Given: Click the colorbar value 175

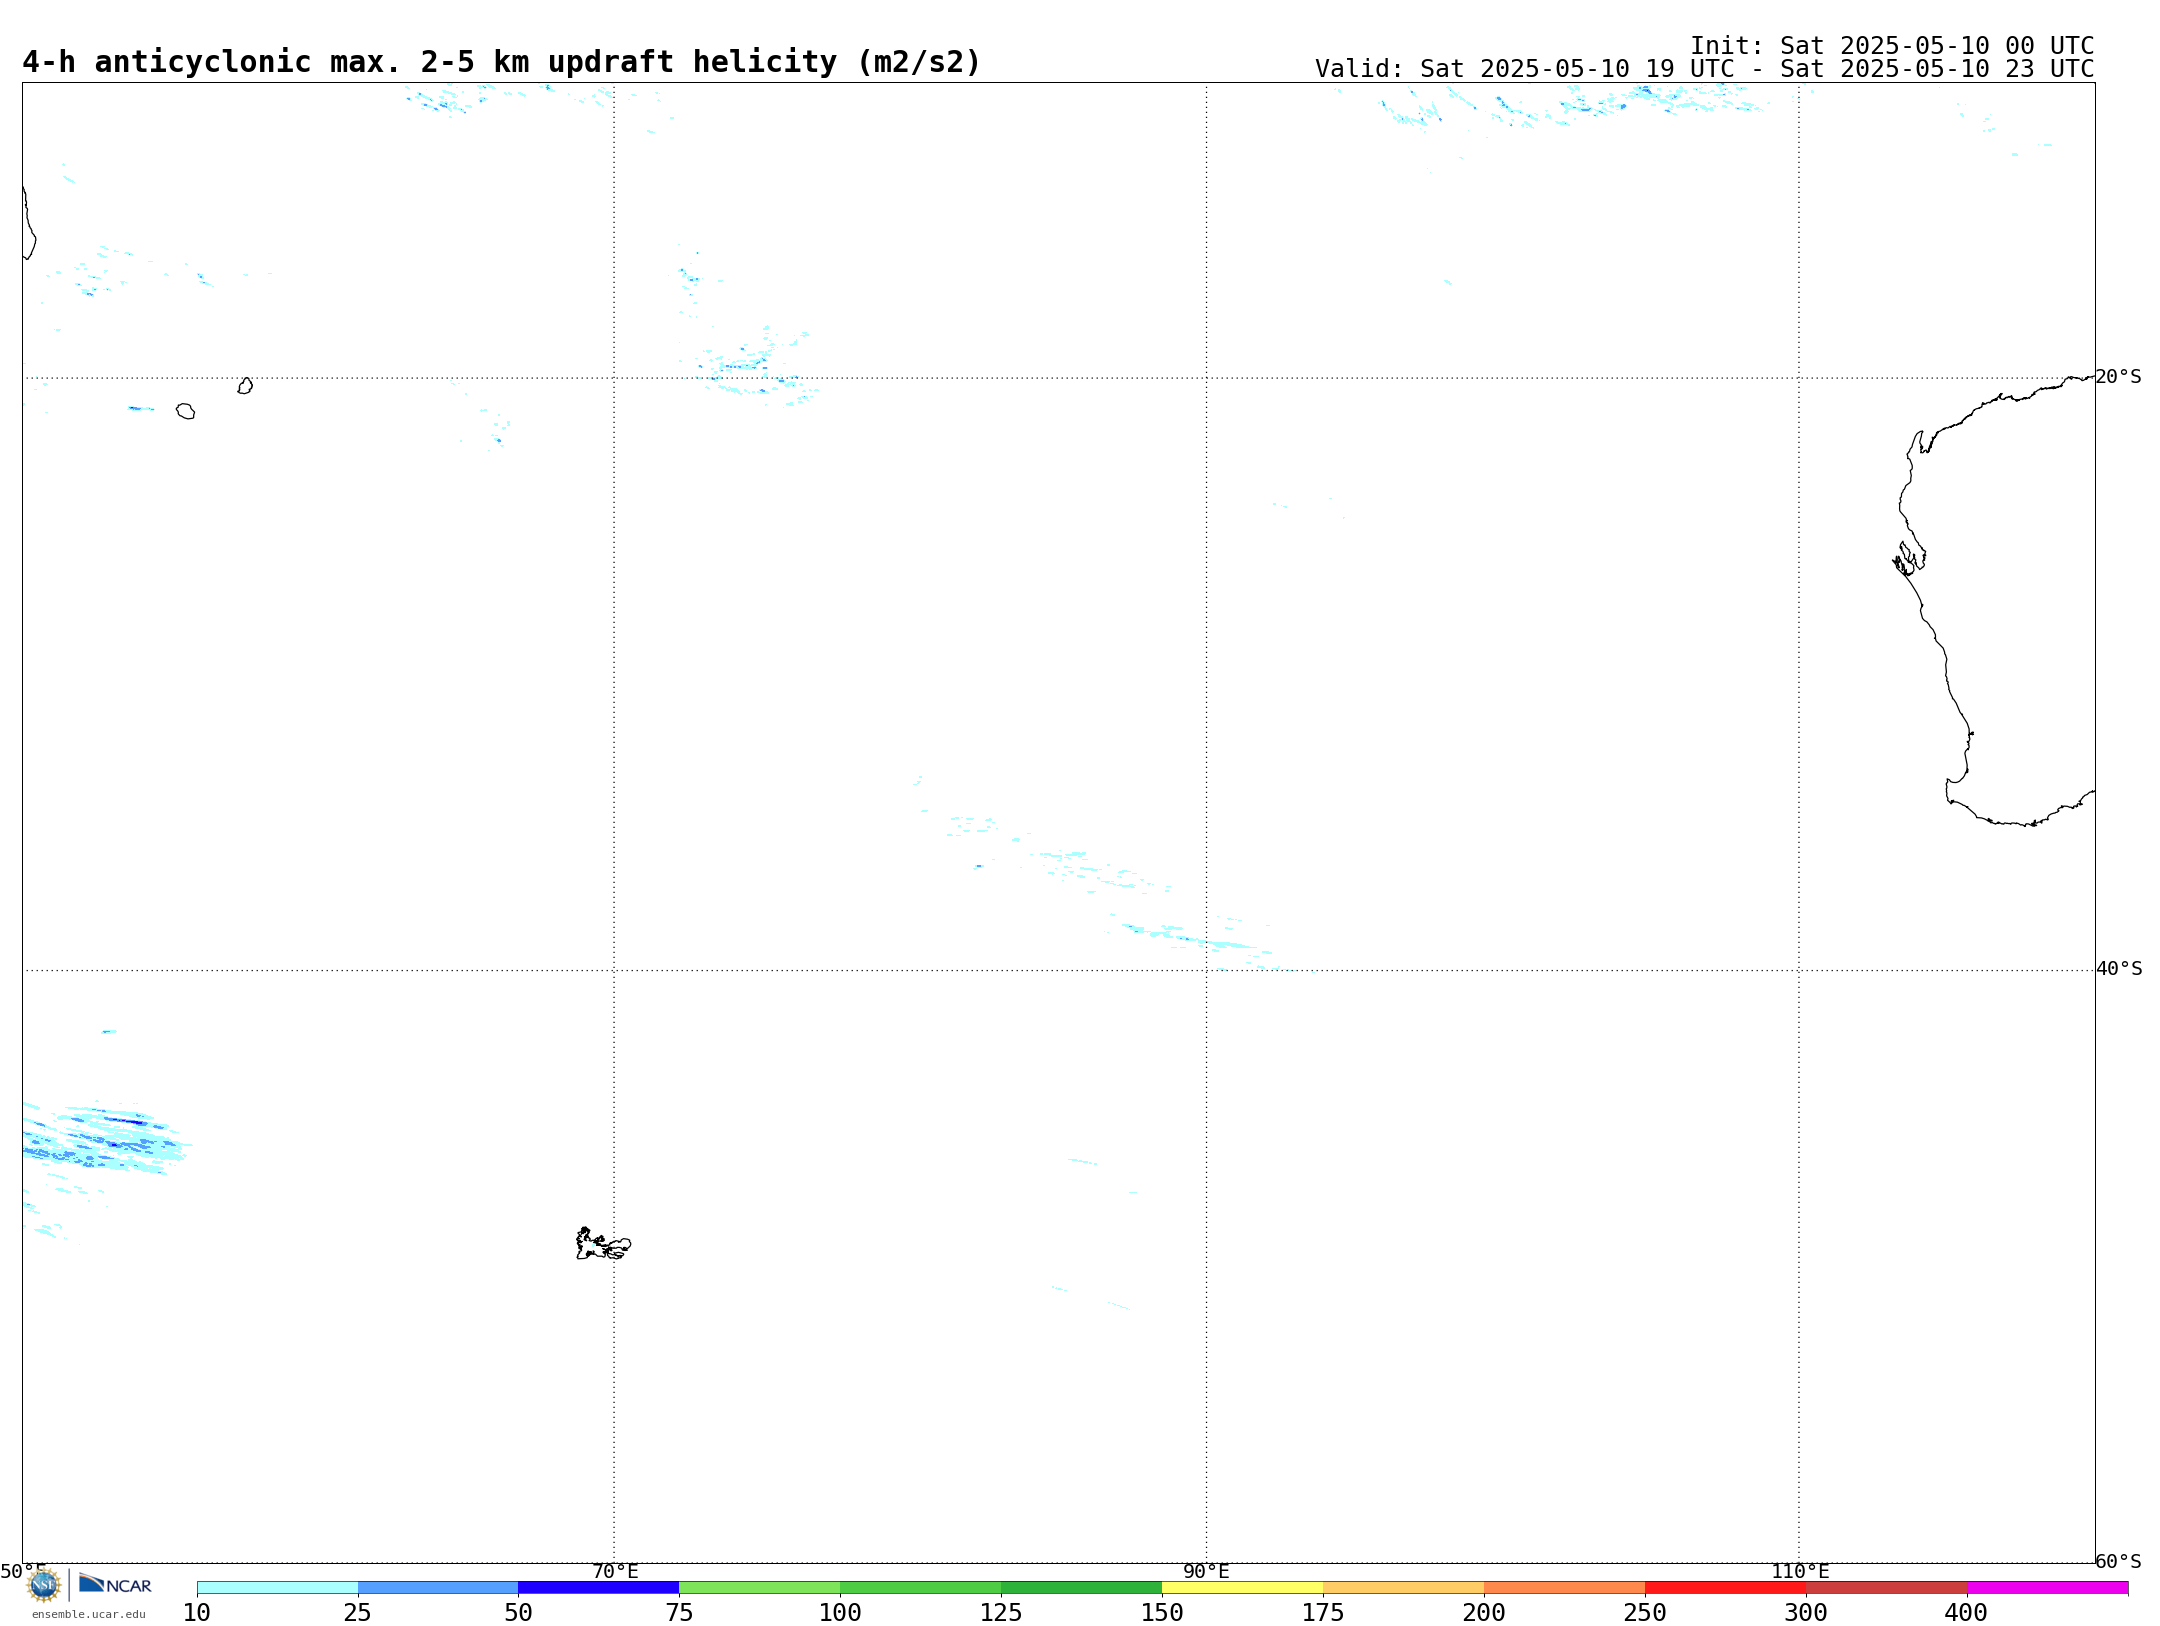Looking at the screenshot, I should [x=1323, y=1613].
